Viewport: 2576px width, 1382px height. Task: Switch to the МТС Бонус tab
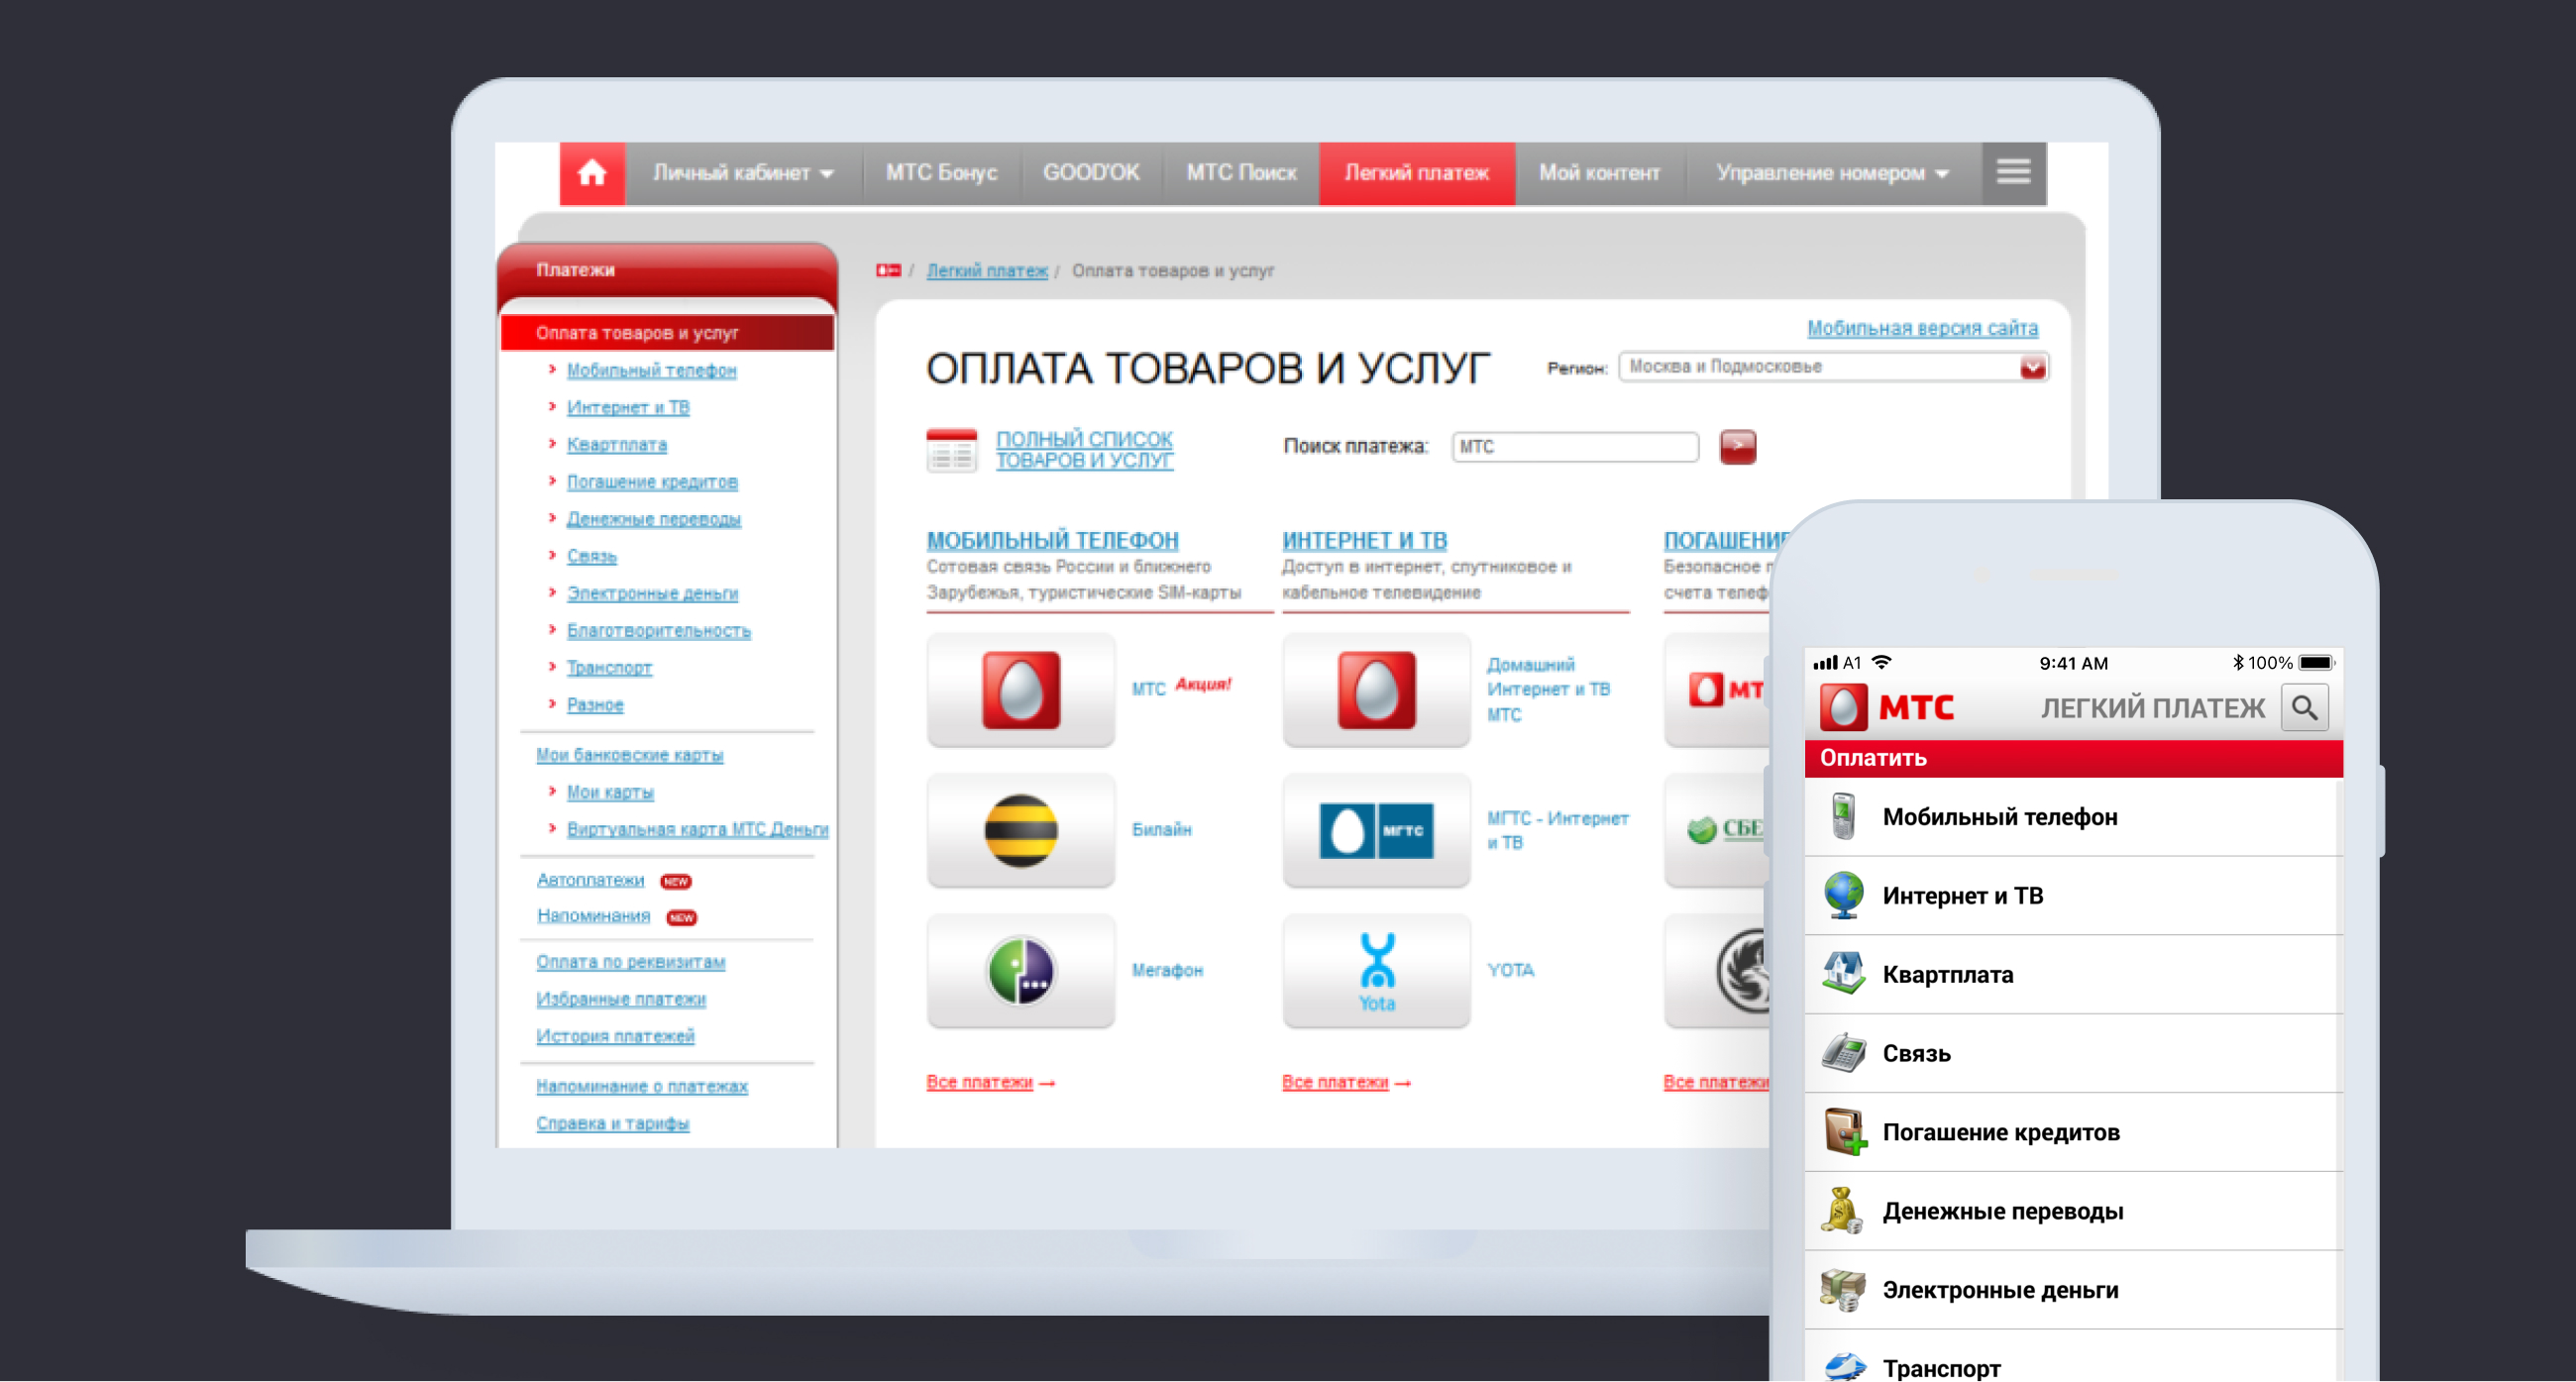941,173
